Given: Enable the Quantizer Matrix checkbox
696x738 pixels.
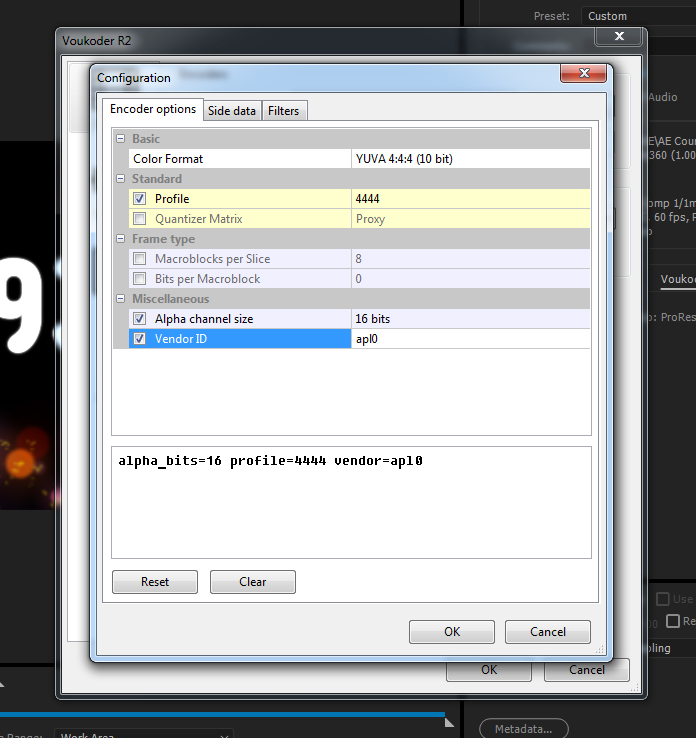Looking at the screenshot, I should [140, 219].
